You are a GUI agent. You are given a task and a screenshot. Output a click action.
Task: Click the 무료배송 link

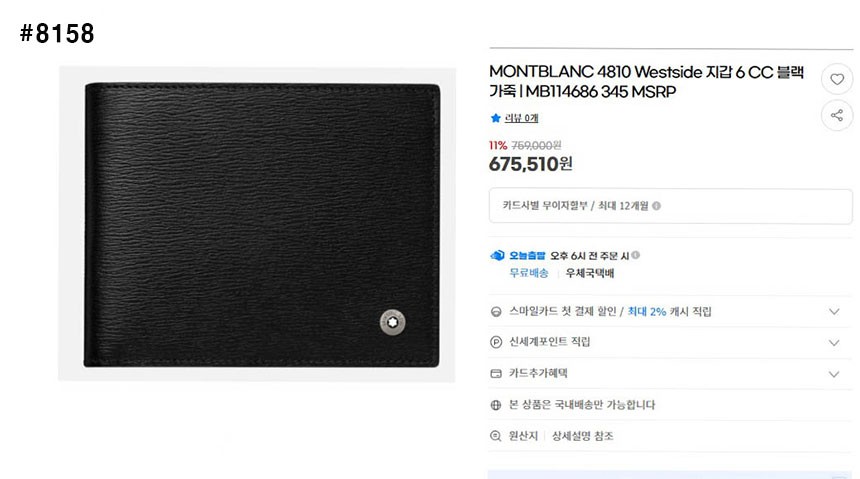tap(529, 273)
